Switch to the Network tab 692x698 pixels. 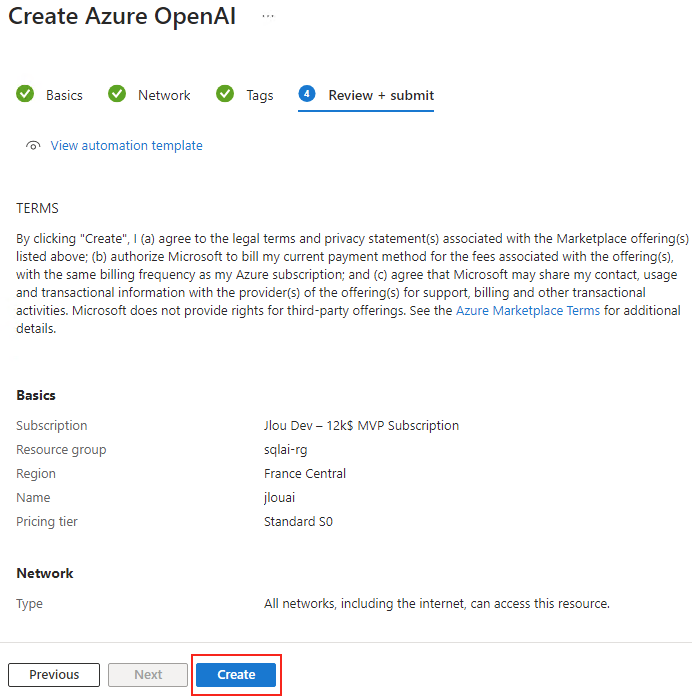tap(164, 95)
